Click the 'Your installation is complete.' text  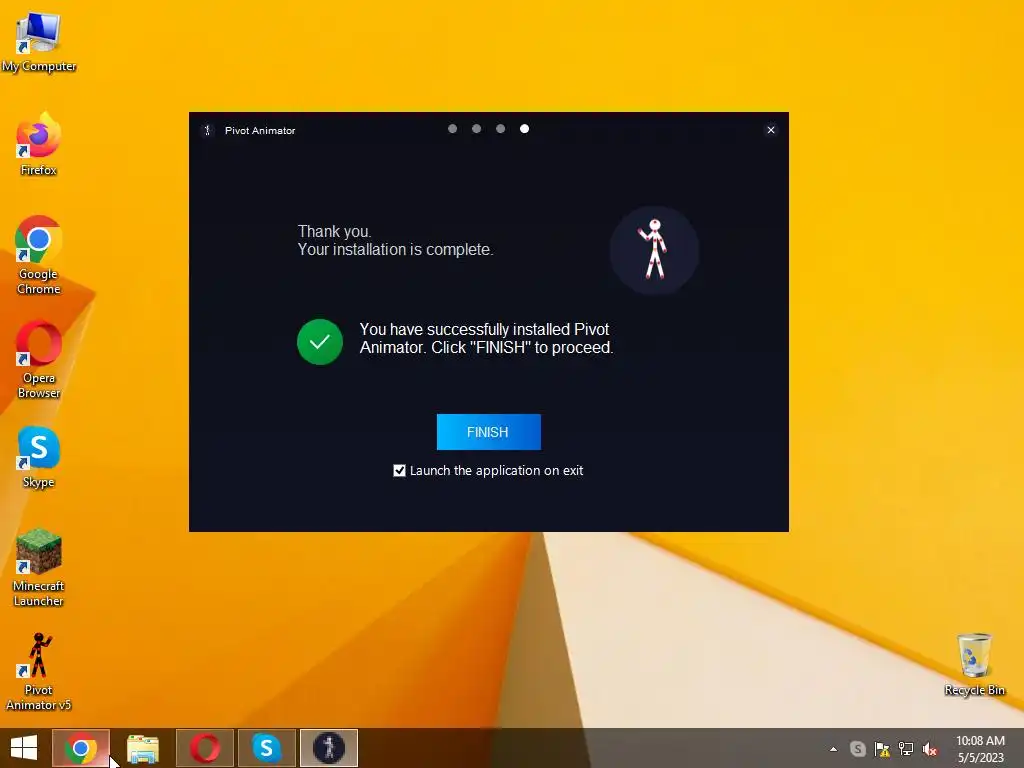[395, 249]
